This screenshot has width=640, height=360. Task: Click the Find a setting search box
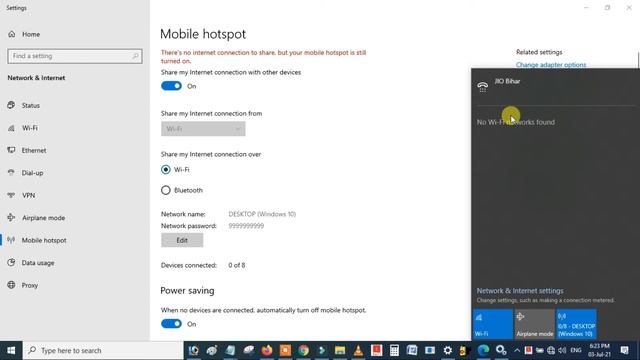[x=75, y=56]
